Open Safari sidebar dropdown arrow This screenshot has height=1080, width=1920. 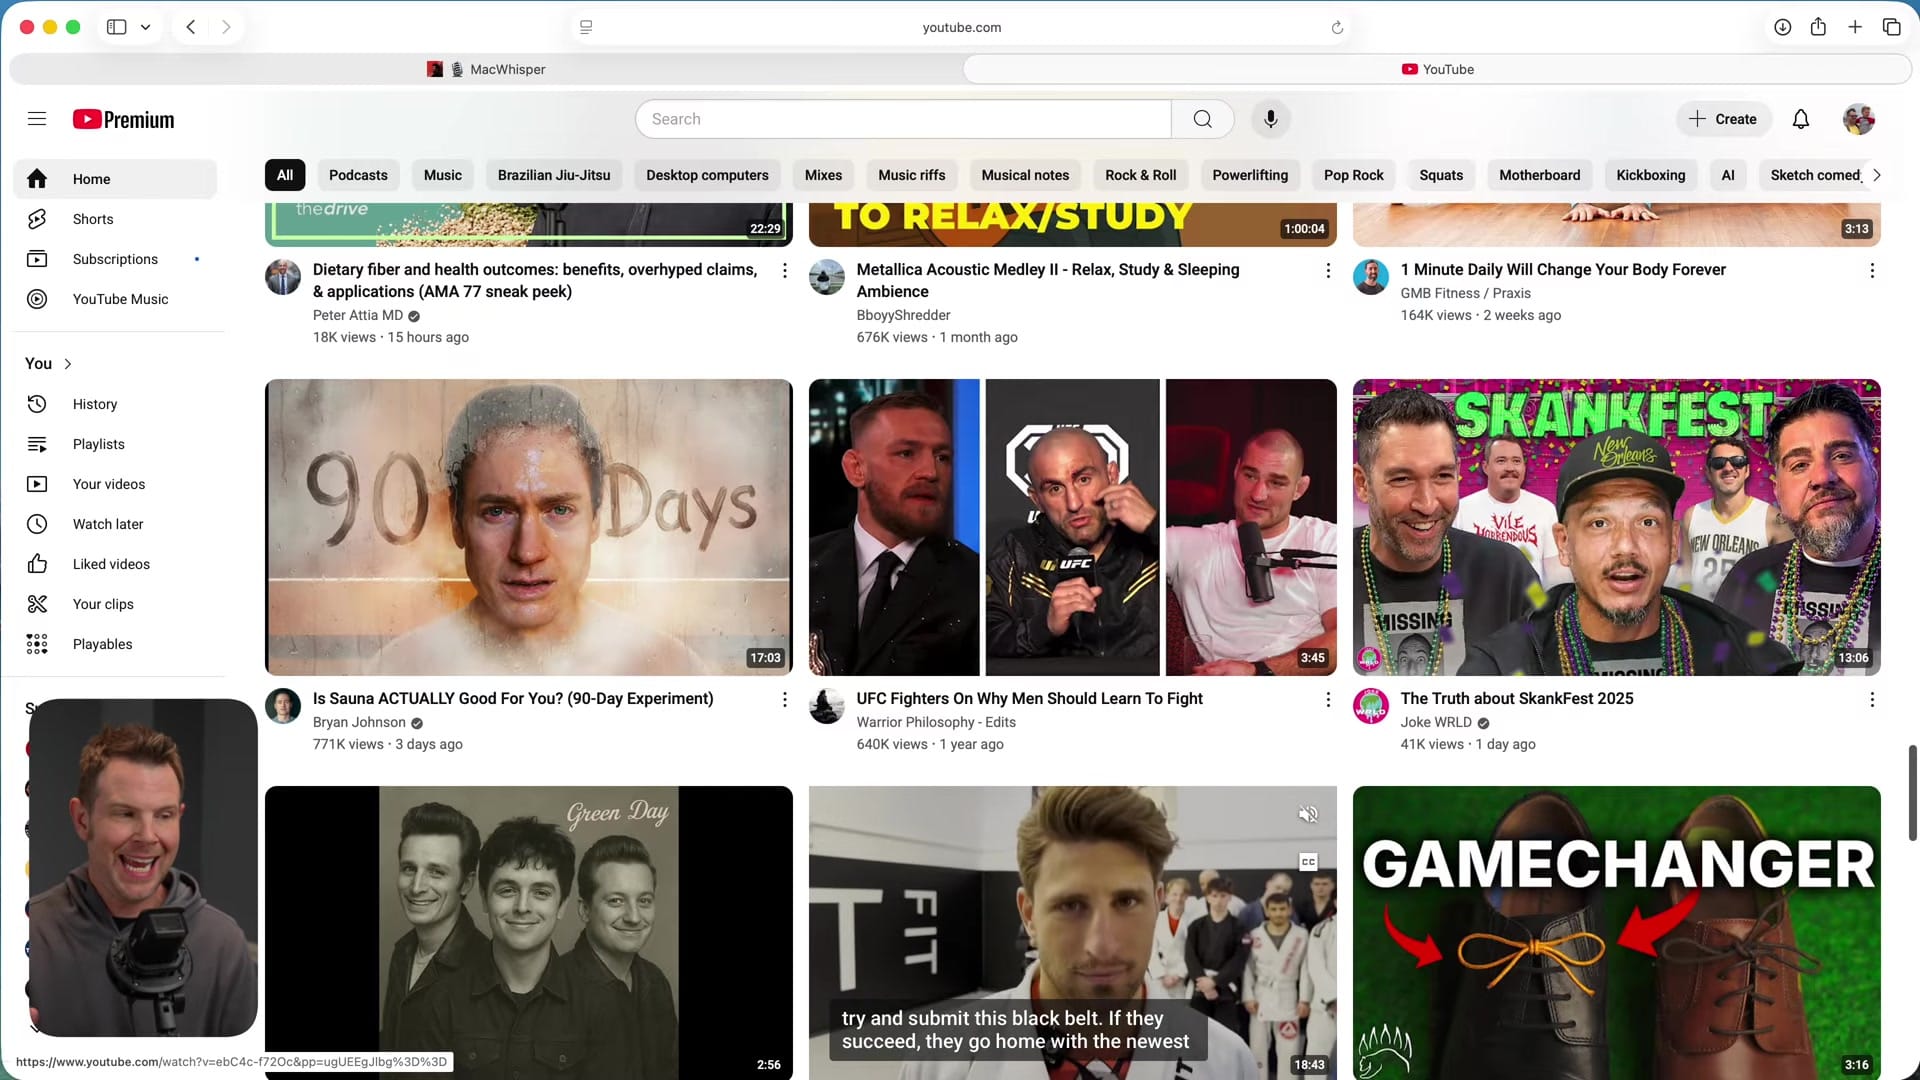coord(145,27)
